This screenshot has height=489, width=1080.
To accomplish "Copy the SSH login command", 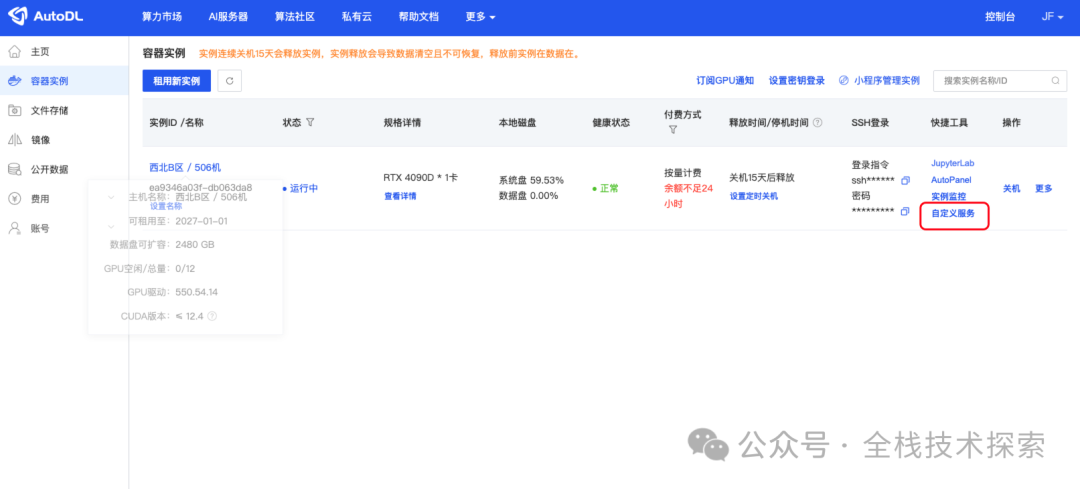I will [905, 180].
